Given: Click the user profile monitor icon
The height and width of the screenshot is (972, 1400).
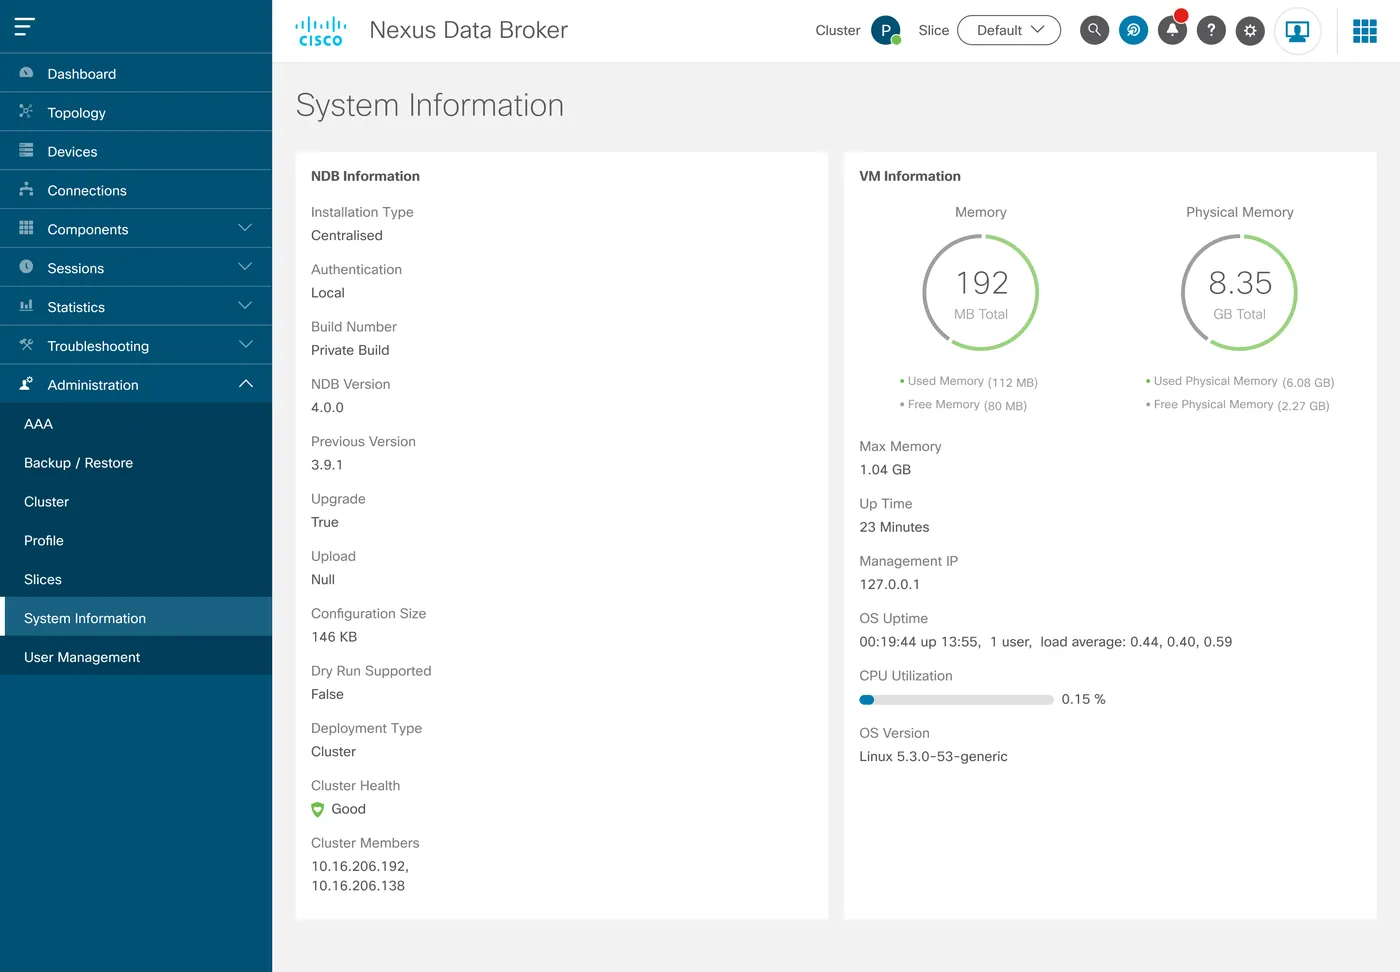Looking at the screenshot, I should click(x=1297, y=31).
